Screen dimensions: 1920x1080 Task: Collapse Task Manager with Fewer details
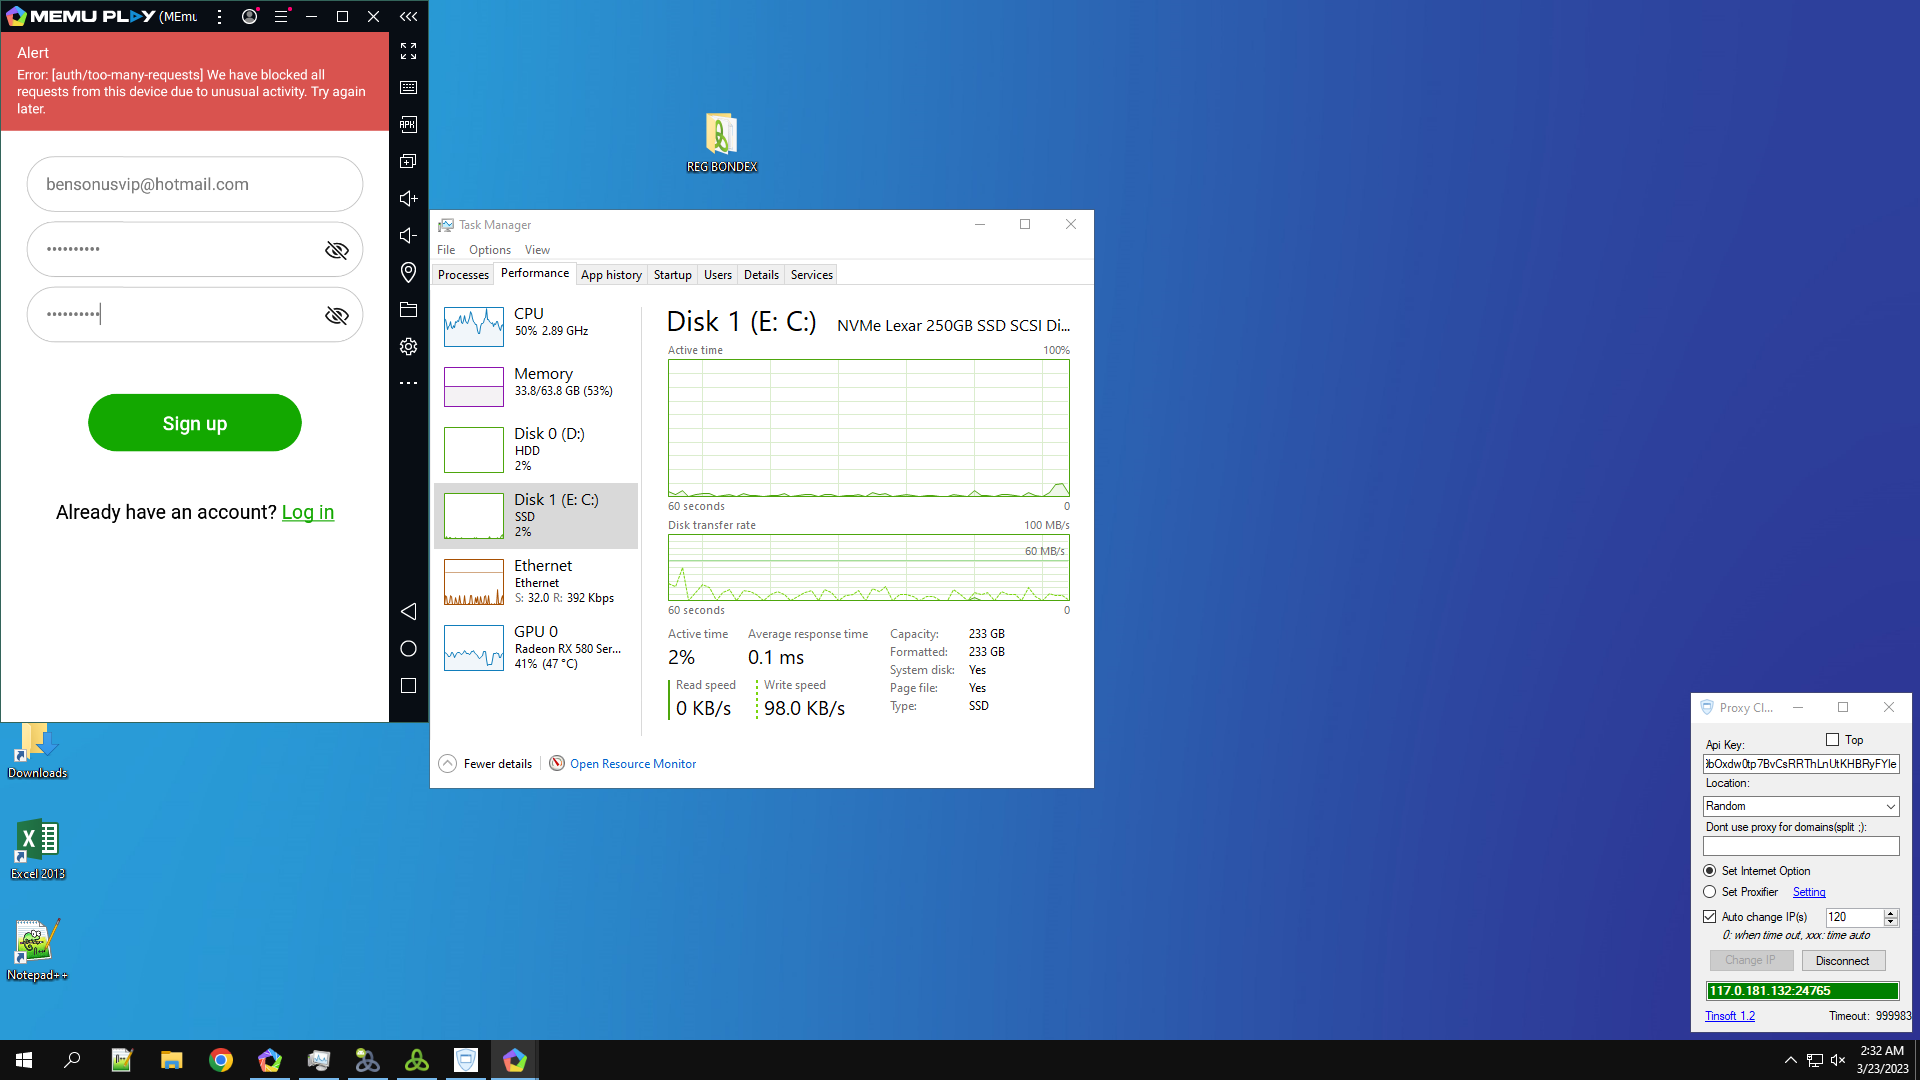point(486,764)
